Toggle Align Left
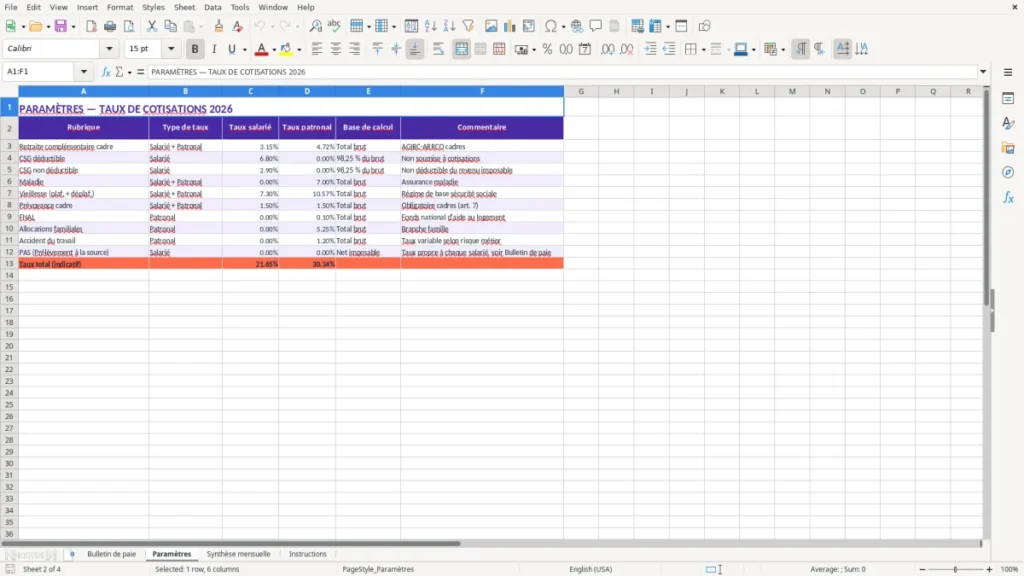Screen dimensions: 1024x576 [x=317, y=49]
